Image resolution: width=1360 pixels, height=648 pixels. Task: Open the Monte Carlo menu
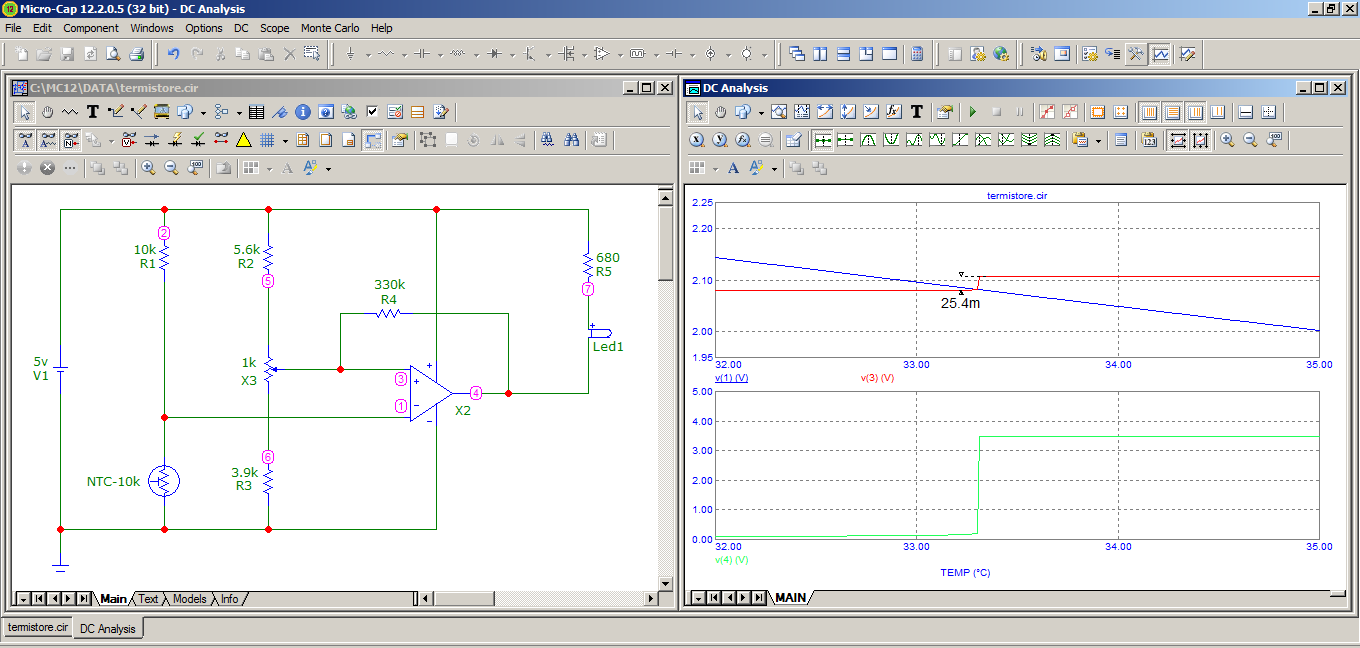pyautogui.click(x=330, y=28)
